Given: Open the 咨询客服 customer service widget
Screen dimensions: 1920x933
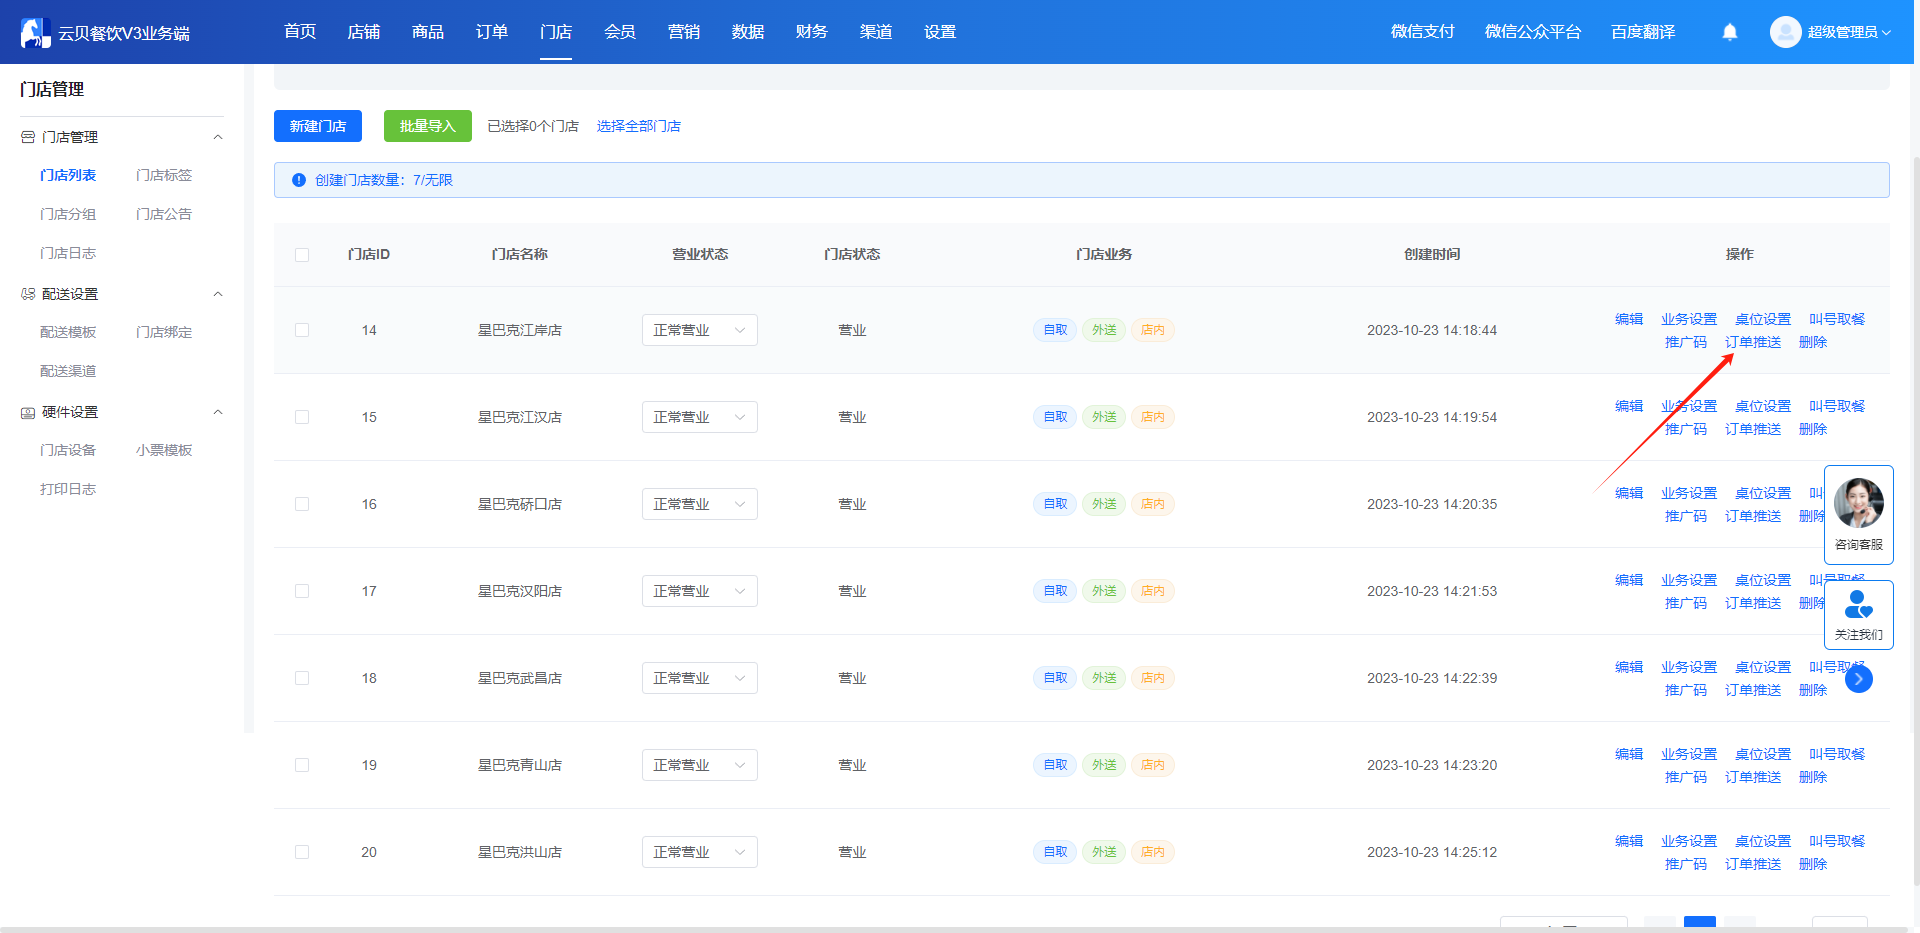Looking at the screenshot, I should [x=1859, y=515].
